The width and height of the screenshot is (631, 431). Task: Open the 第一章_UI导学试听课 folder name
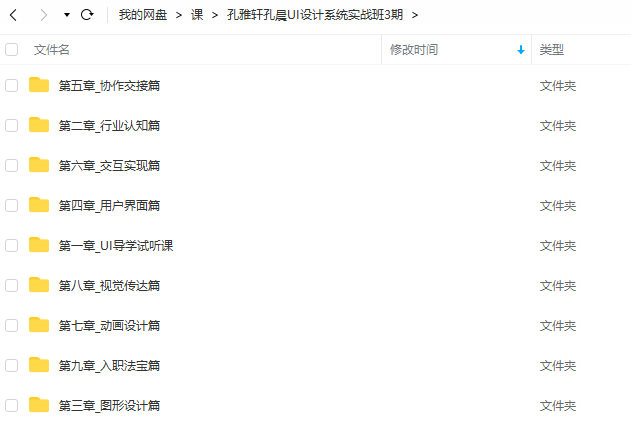point(116,245)
